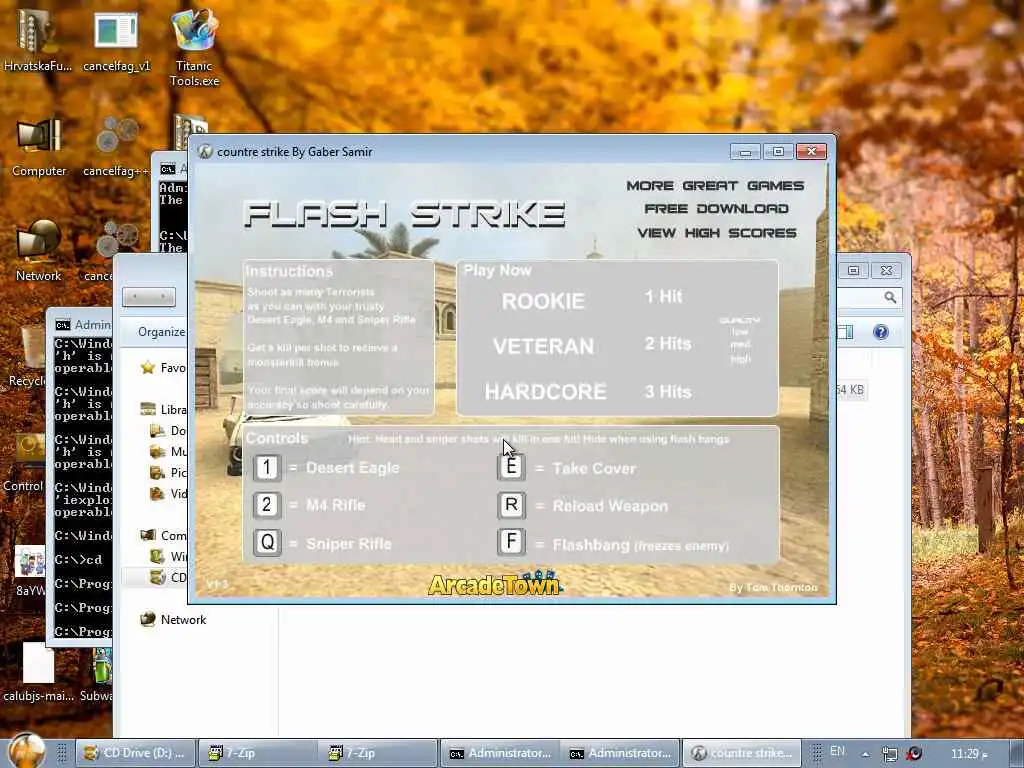The height and width of the screenshot is (768, 1024).
Task: Select the 8aYW image icon on desktop
Action: point(30,571)
